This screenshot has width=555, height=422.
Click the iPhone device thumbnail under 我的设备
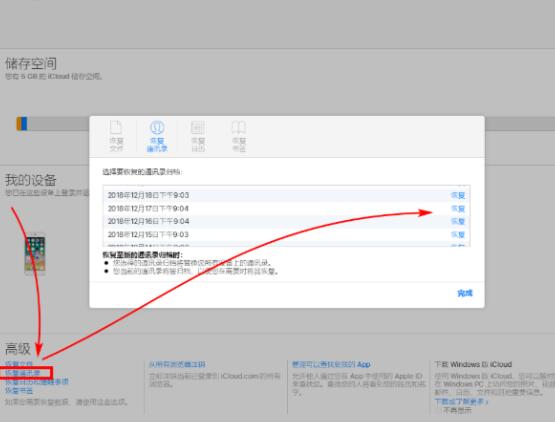(x=35, y=254)
